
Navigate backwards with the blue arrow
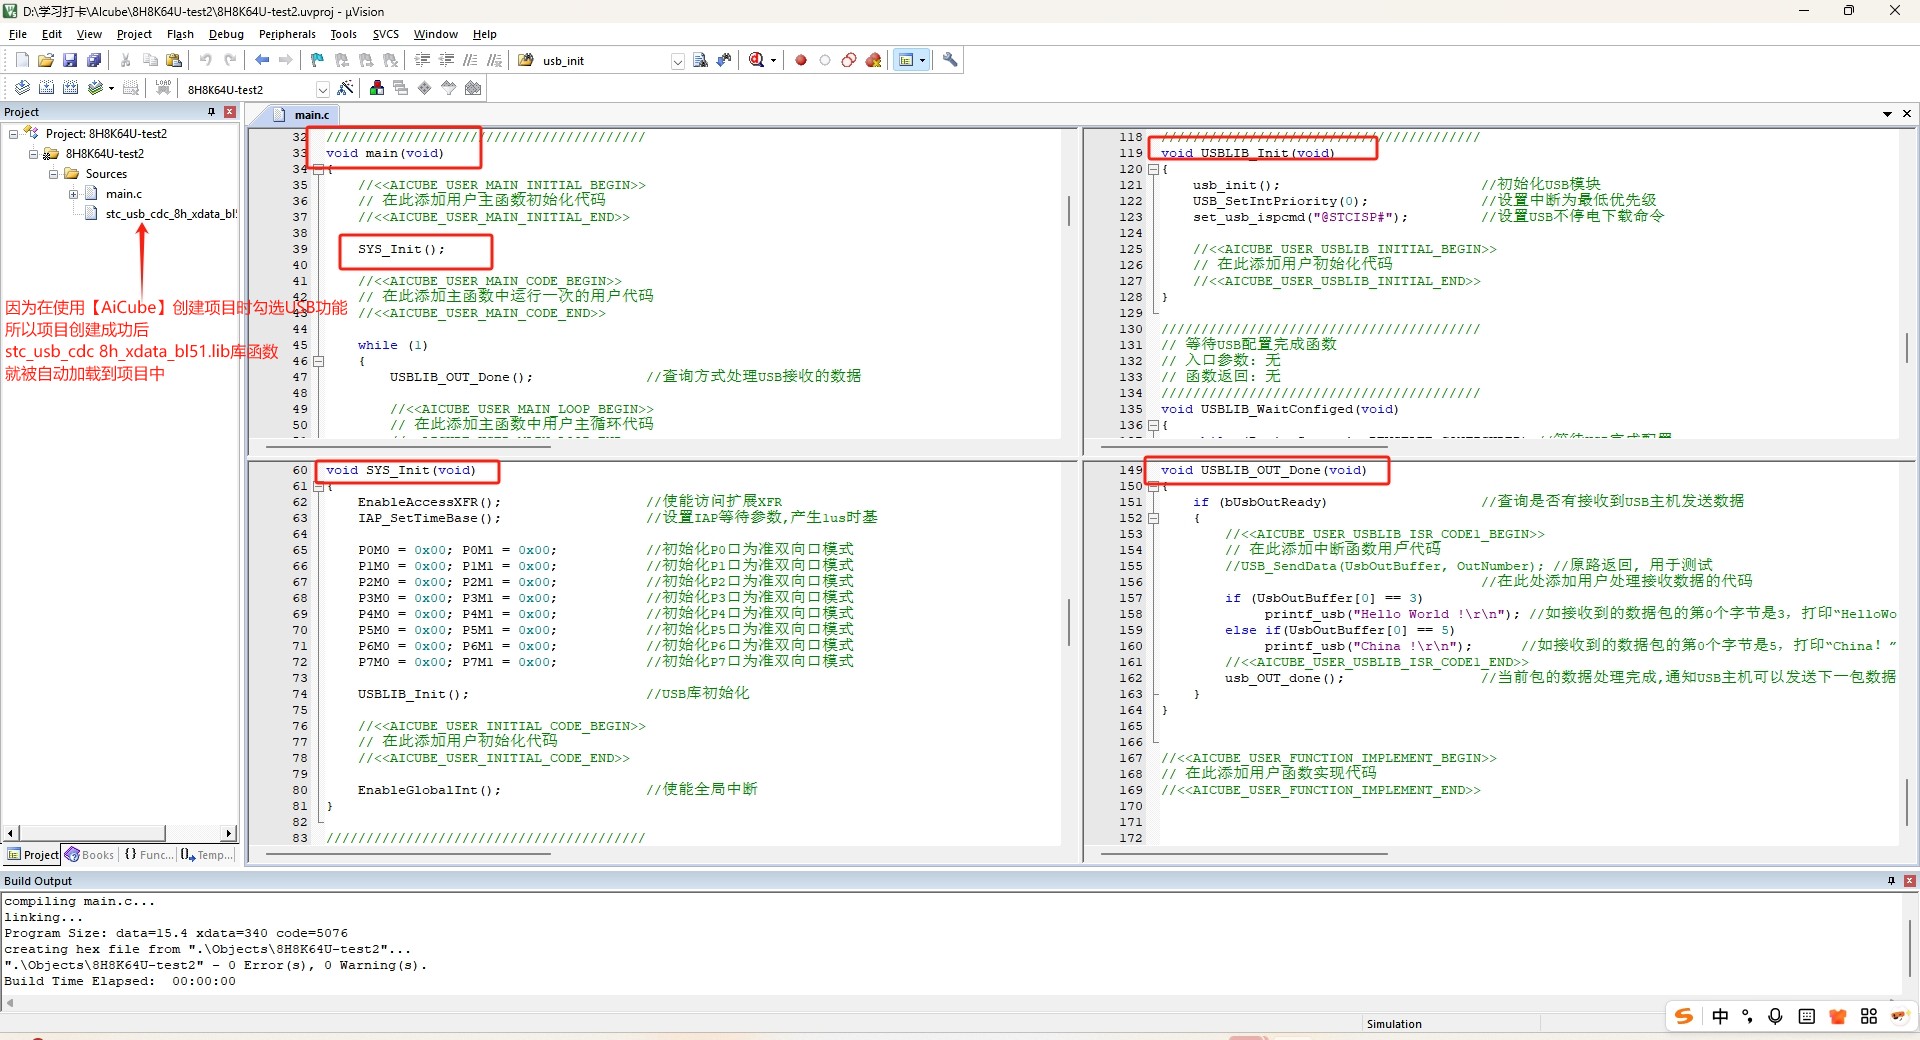tap(262, 60)
